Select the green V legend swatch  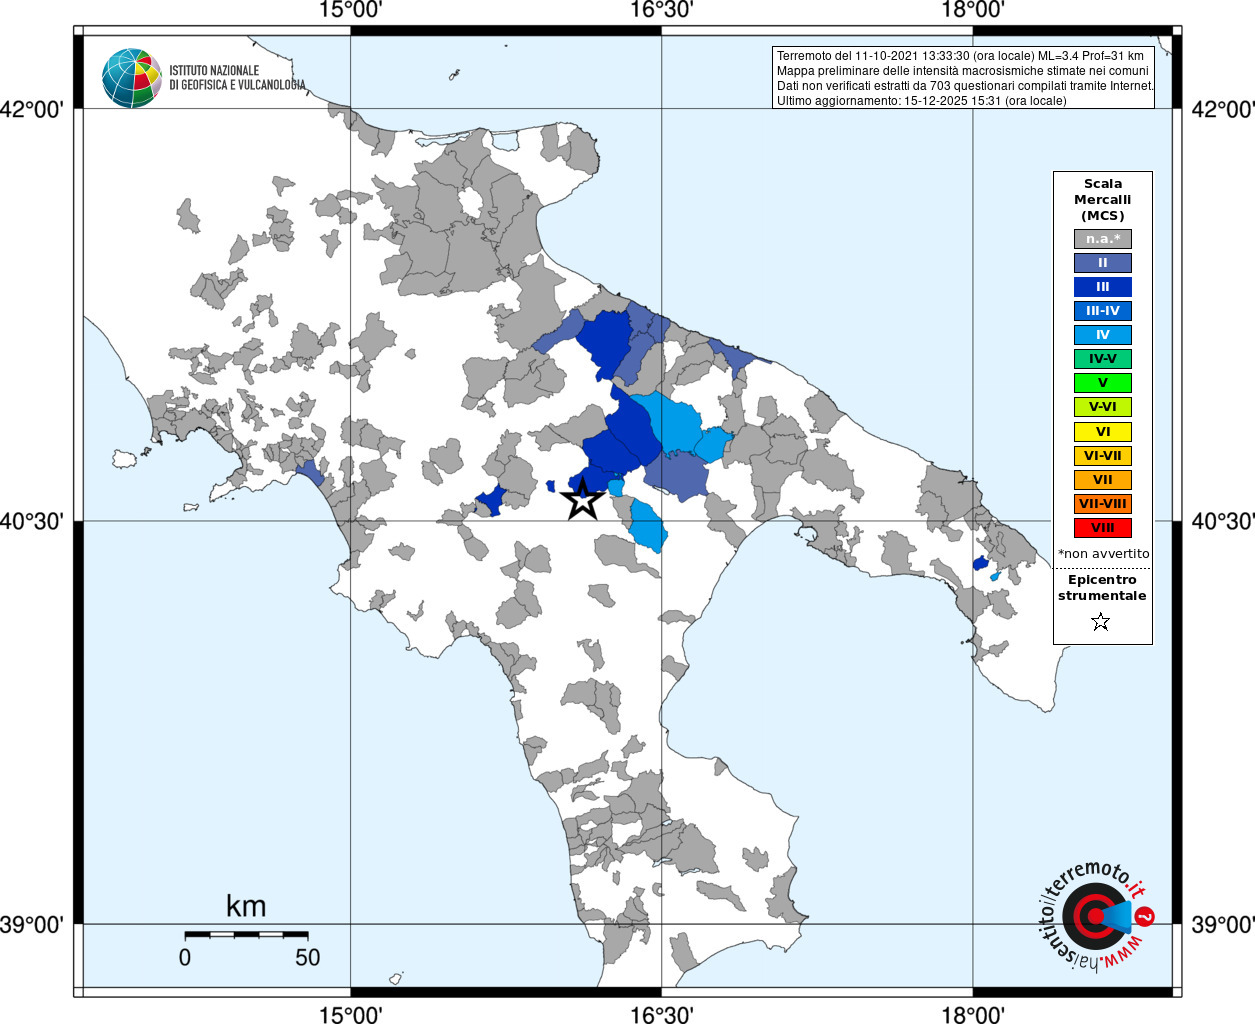1103,383
